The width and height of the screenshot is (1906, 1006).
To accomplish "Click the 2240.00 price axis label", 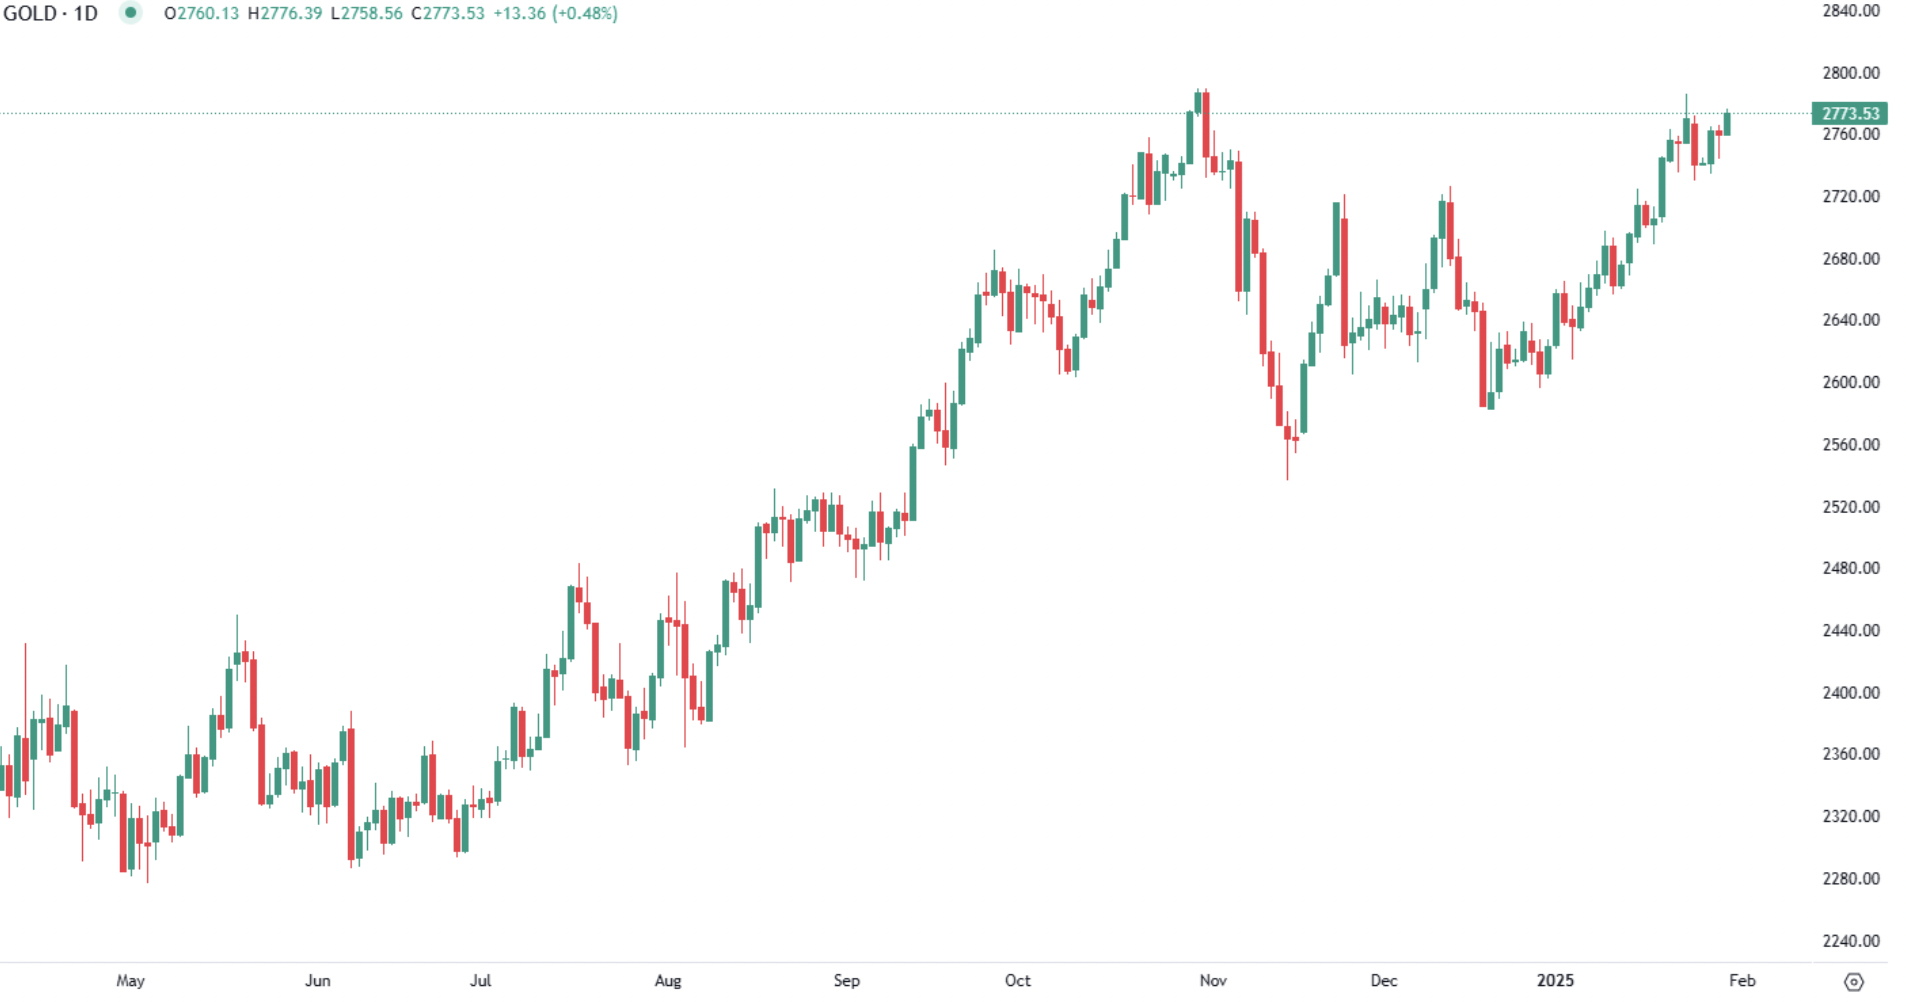I will click(x=1850, y=940).
